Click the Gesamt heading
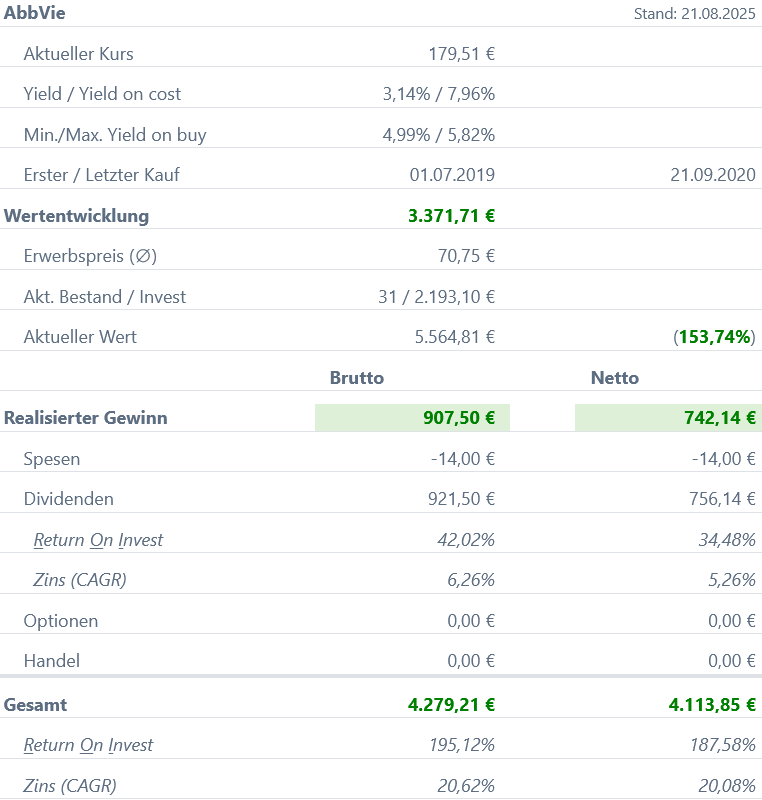Viewport: 762px width, 800px height. [35, 705]
